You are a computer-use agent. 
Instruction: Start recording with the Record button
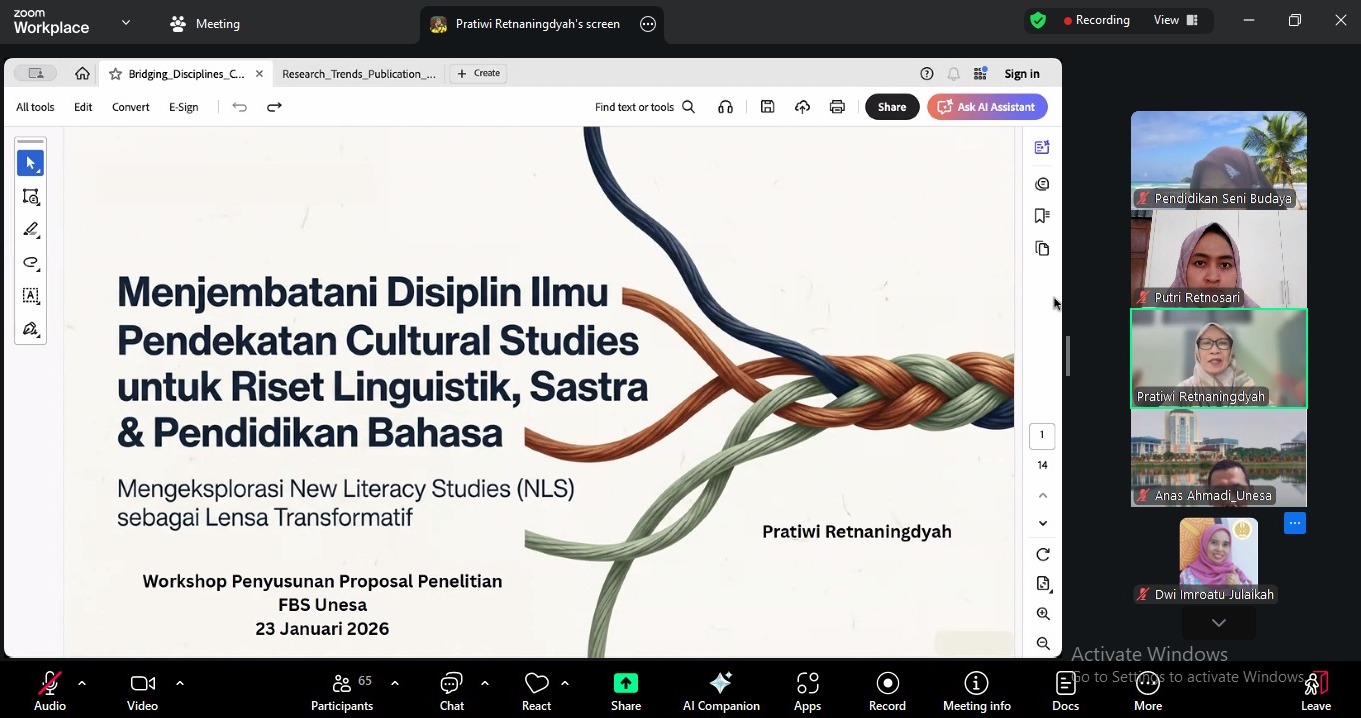887,691
